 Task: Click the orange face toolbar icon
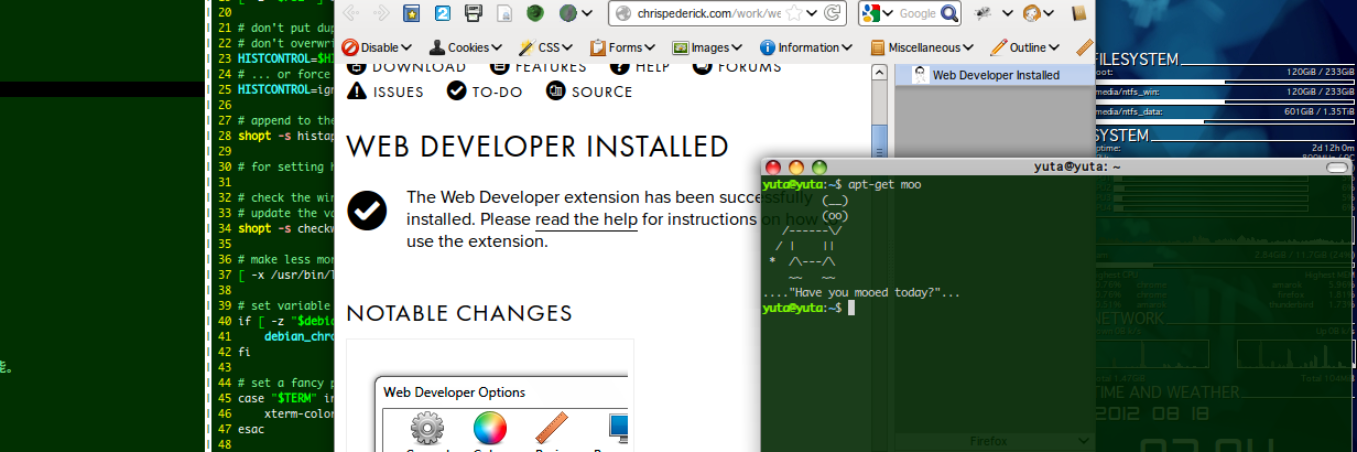coord(1034,13)
